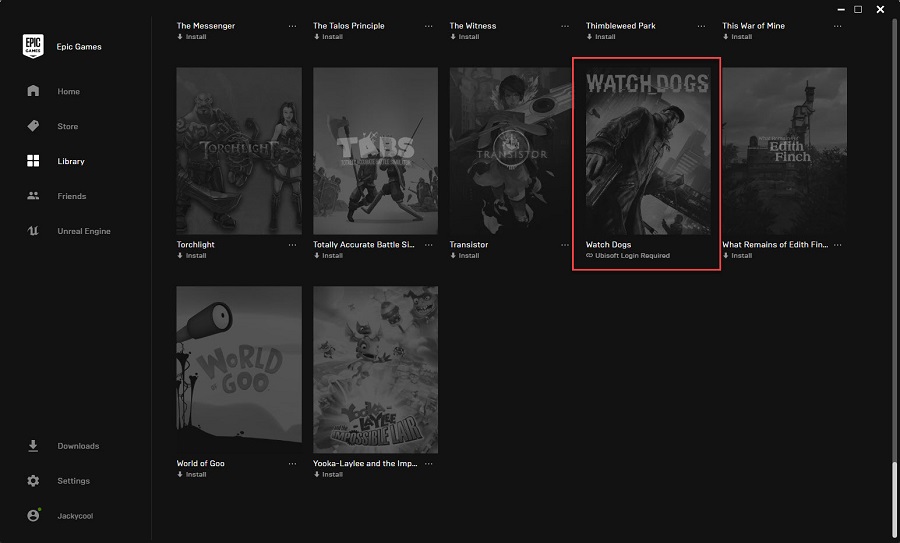The height and width of the screenshot is (543, 900).
Task: Install World of Goo
Action: tap(192, 474)
